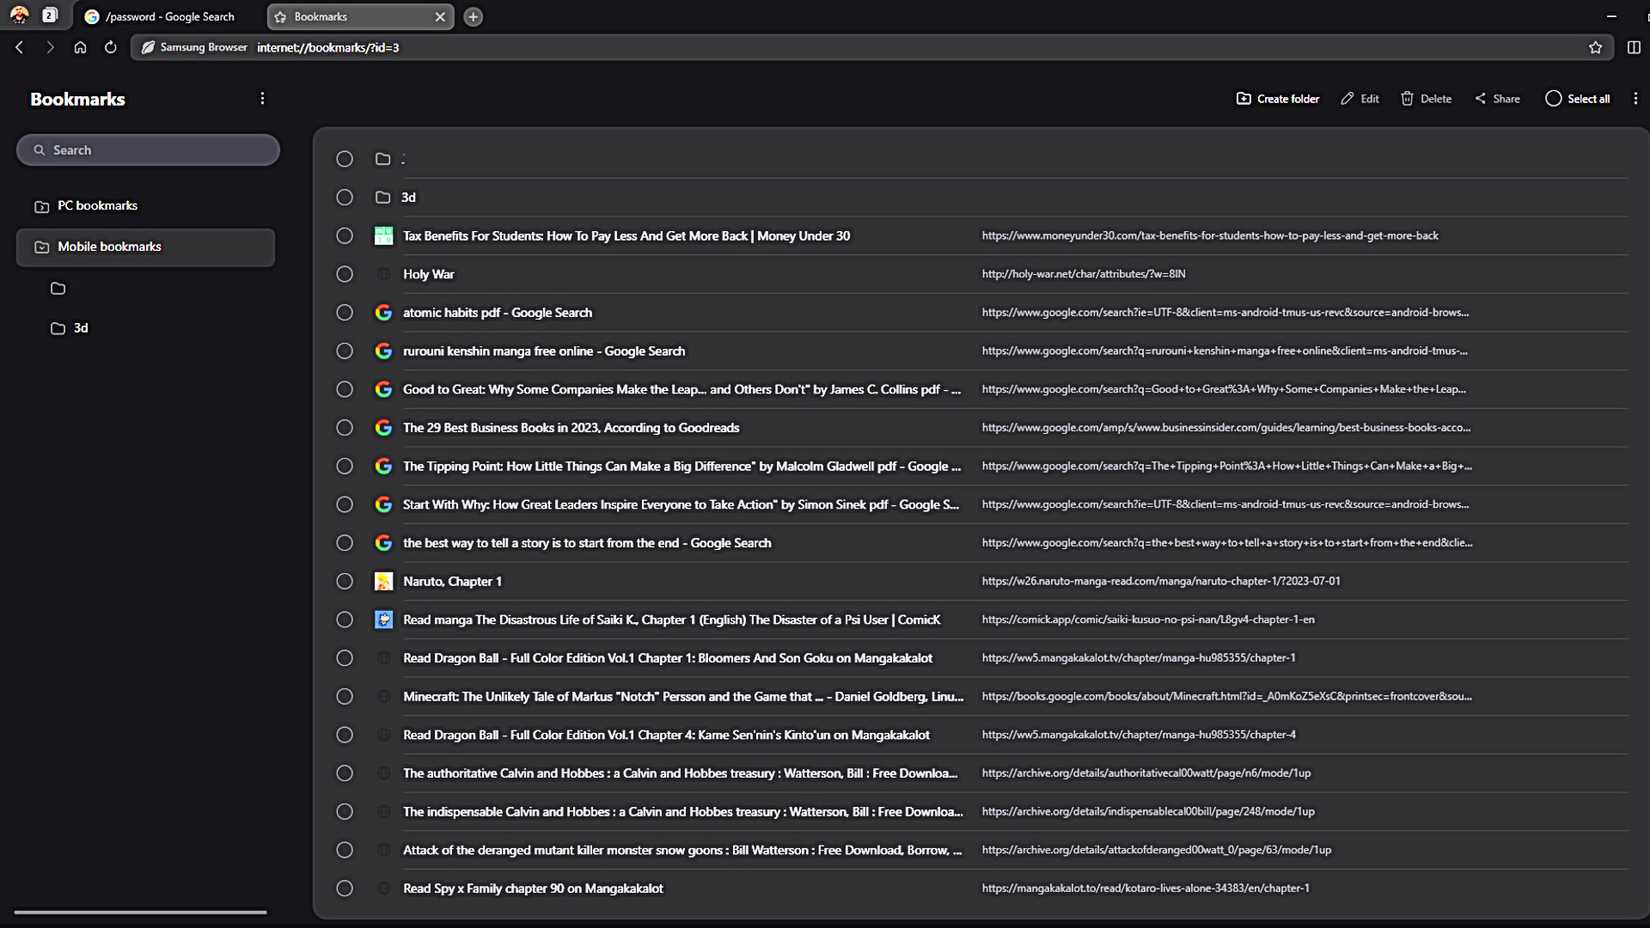1650x928 pixels.
Task: Click the Delete button
Action: [1426, 98]
